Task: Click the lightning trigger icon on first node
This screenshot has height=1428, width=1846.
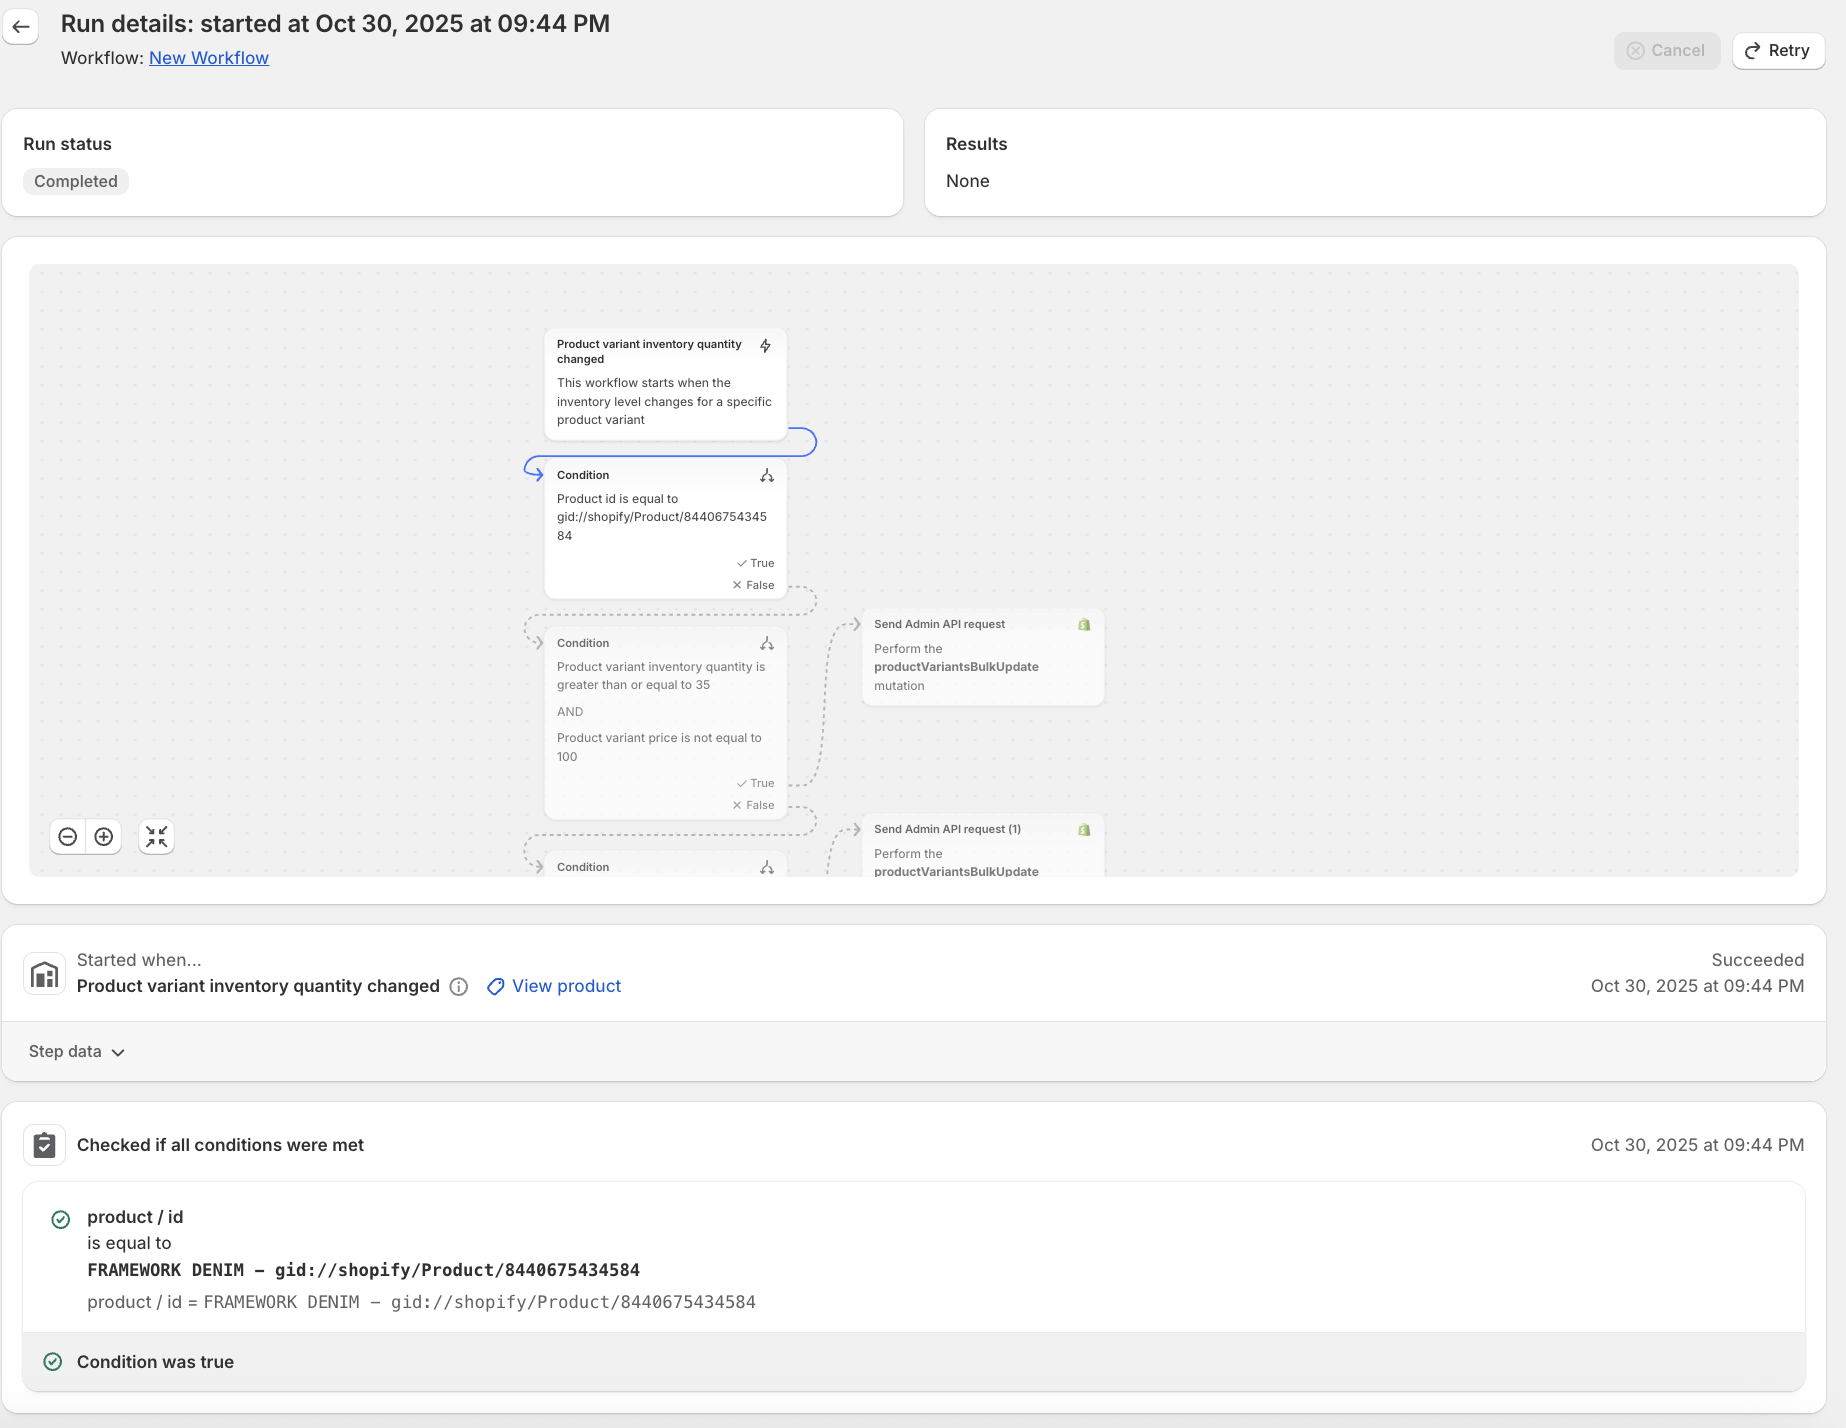Action: point(765,346)
